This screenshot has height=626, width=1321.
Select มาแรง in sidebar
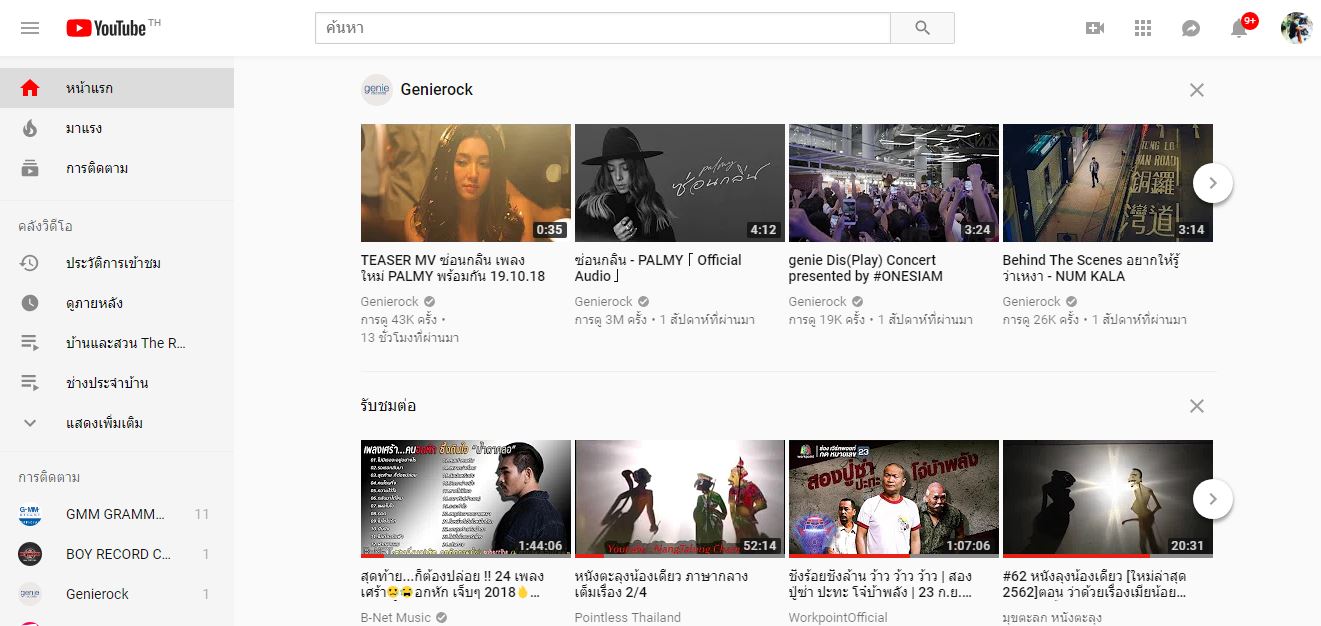117,128
